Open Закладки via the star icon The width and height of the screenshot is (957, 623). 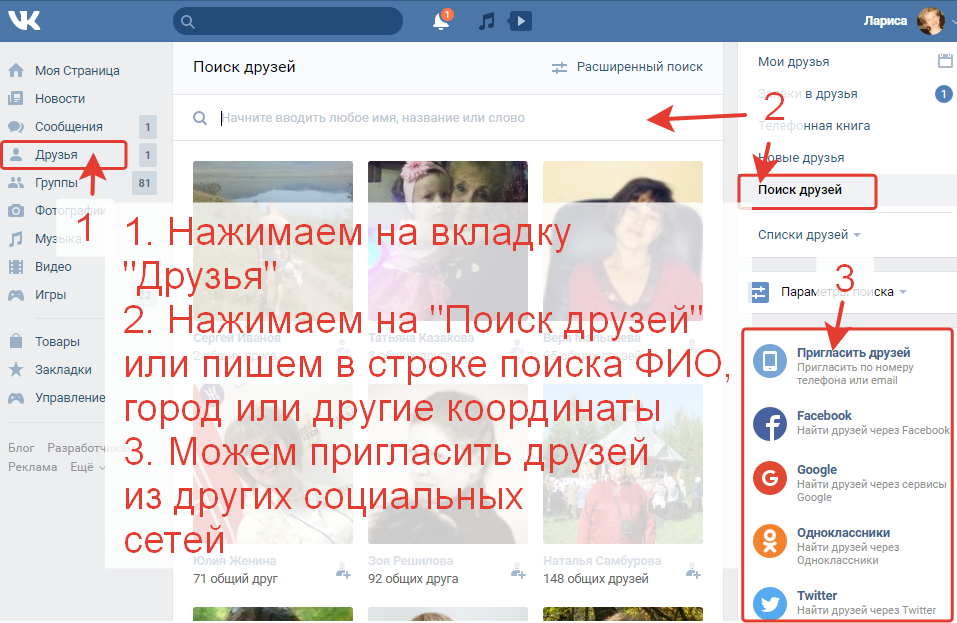16,369
